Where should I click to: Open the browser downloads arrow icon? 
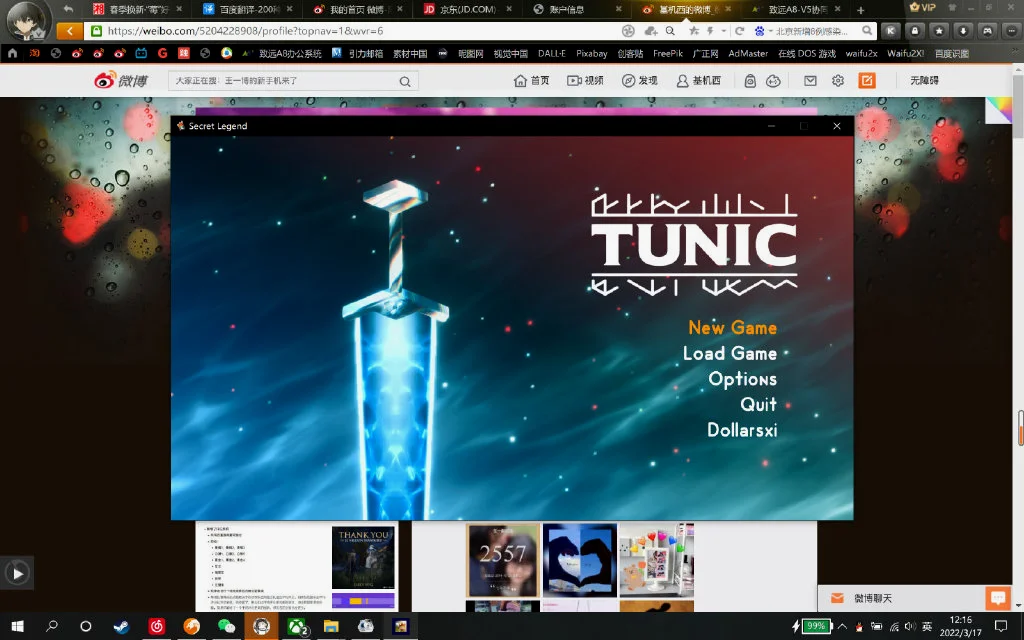coord(963,31)
